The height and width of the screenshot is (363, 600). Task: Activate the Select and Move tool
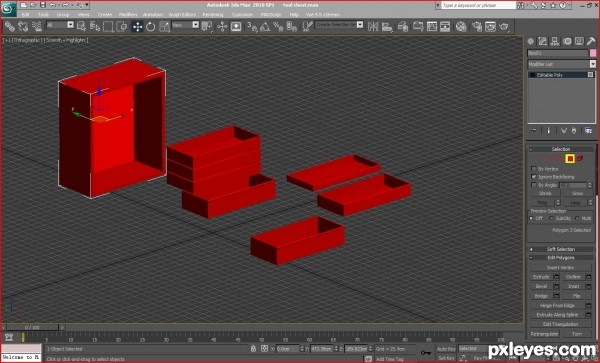click(x=137, y=26)
